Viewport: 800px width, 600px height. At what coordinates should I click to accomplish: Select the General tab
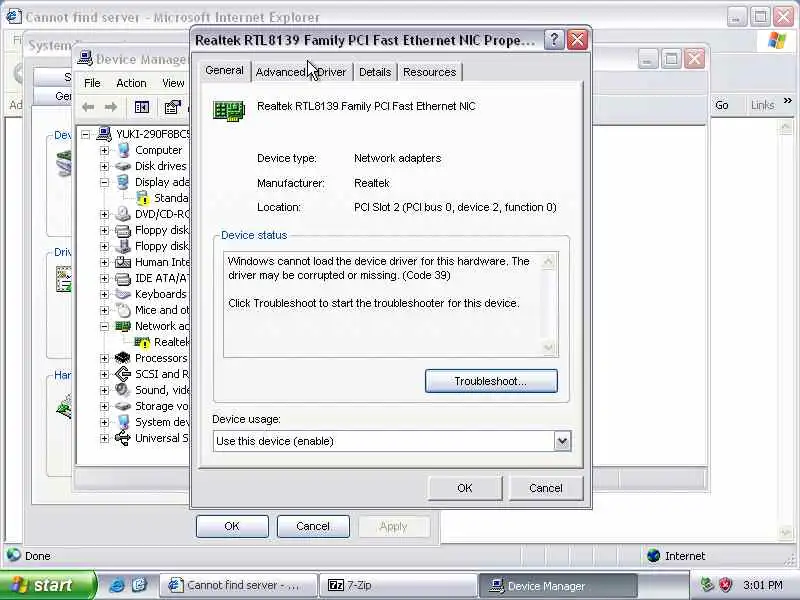224,70
